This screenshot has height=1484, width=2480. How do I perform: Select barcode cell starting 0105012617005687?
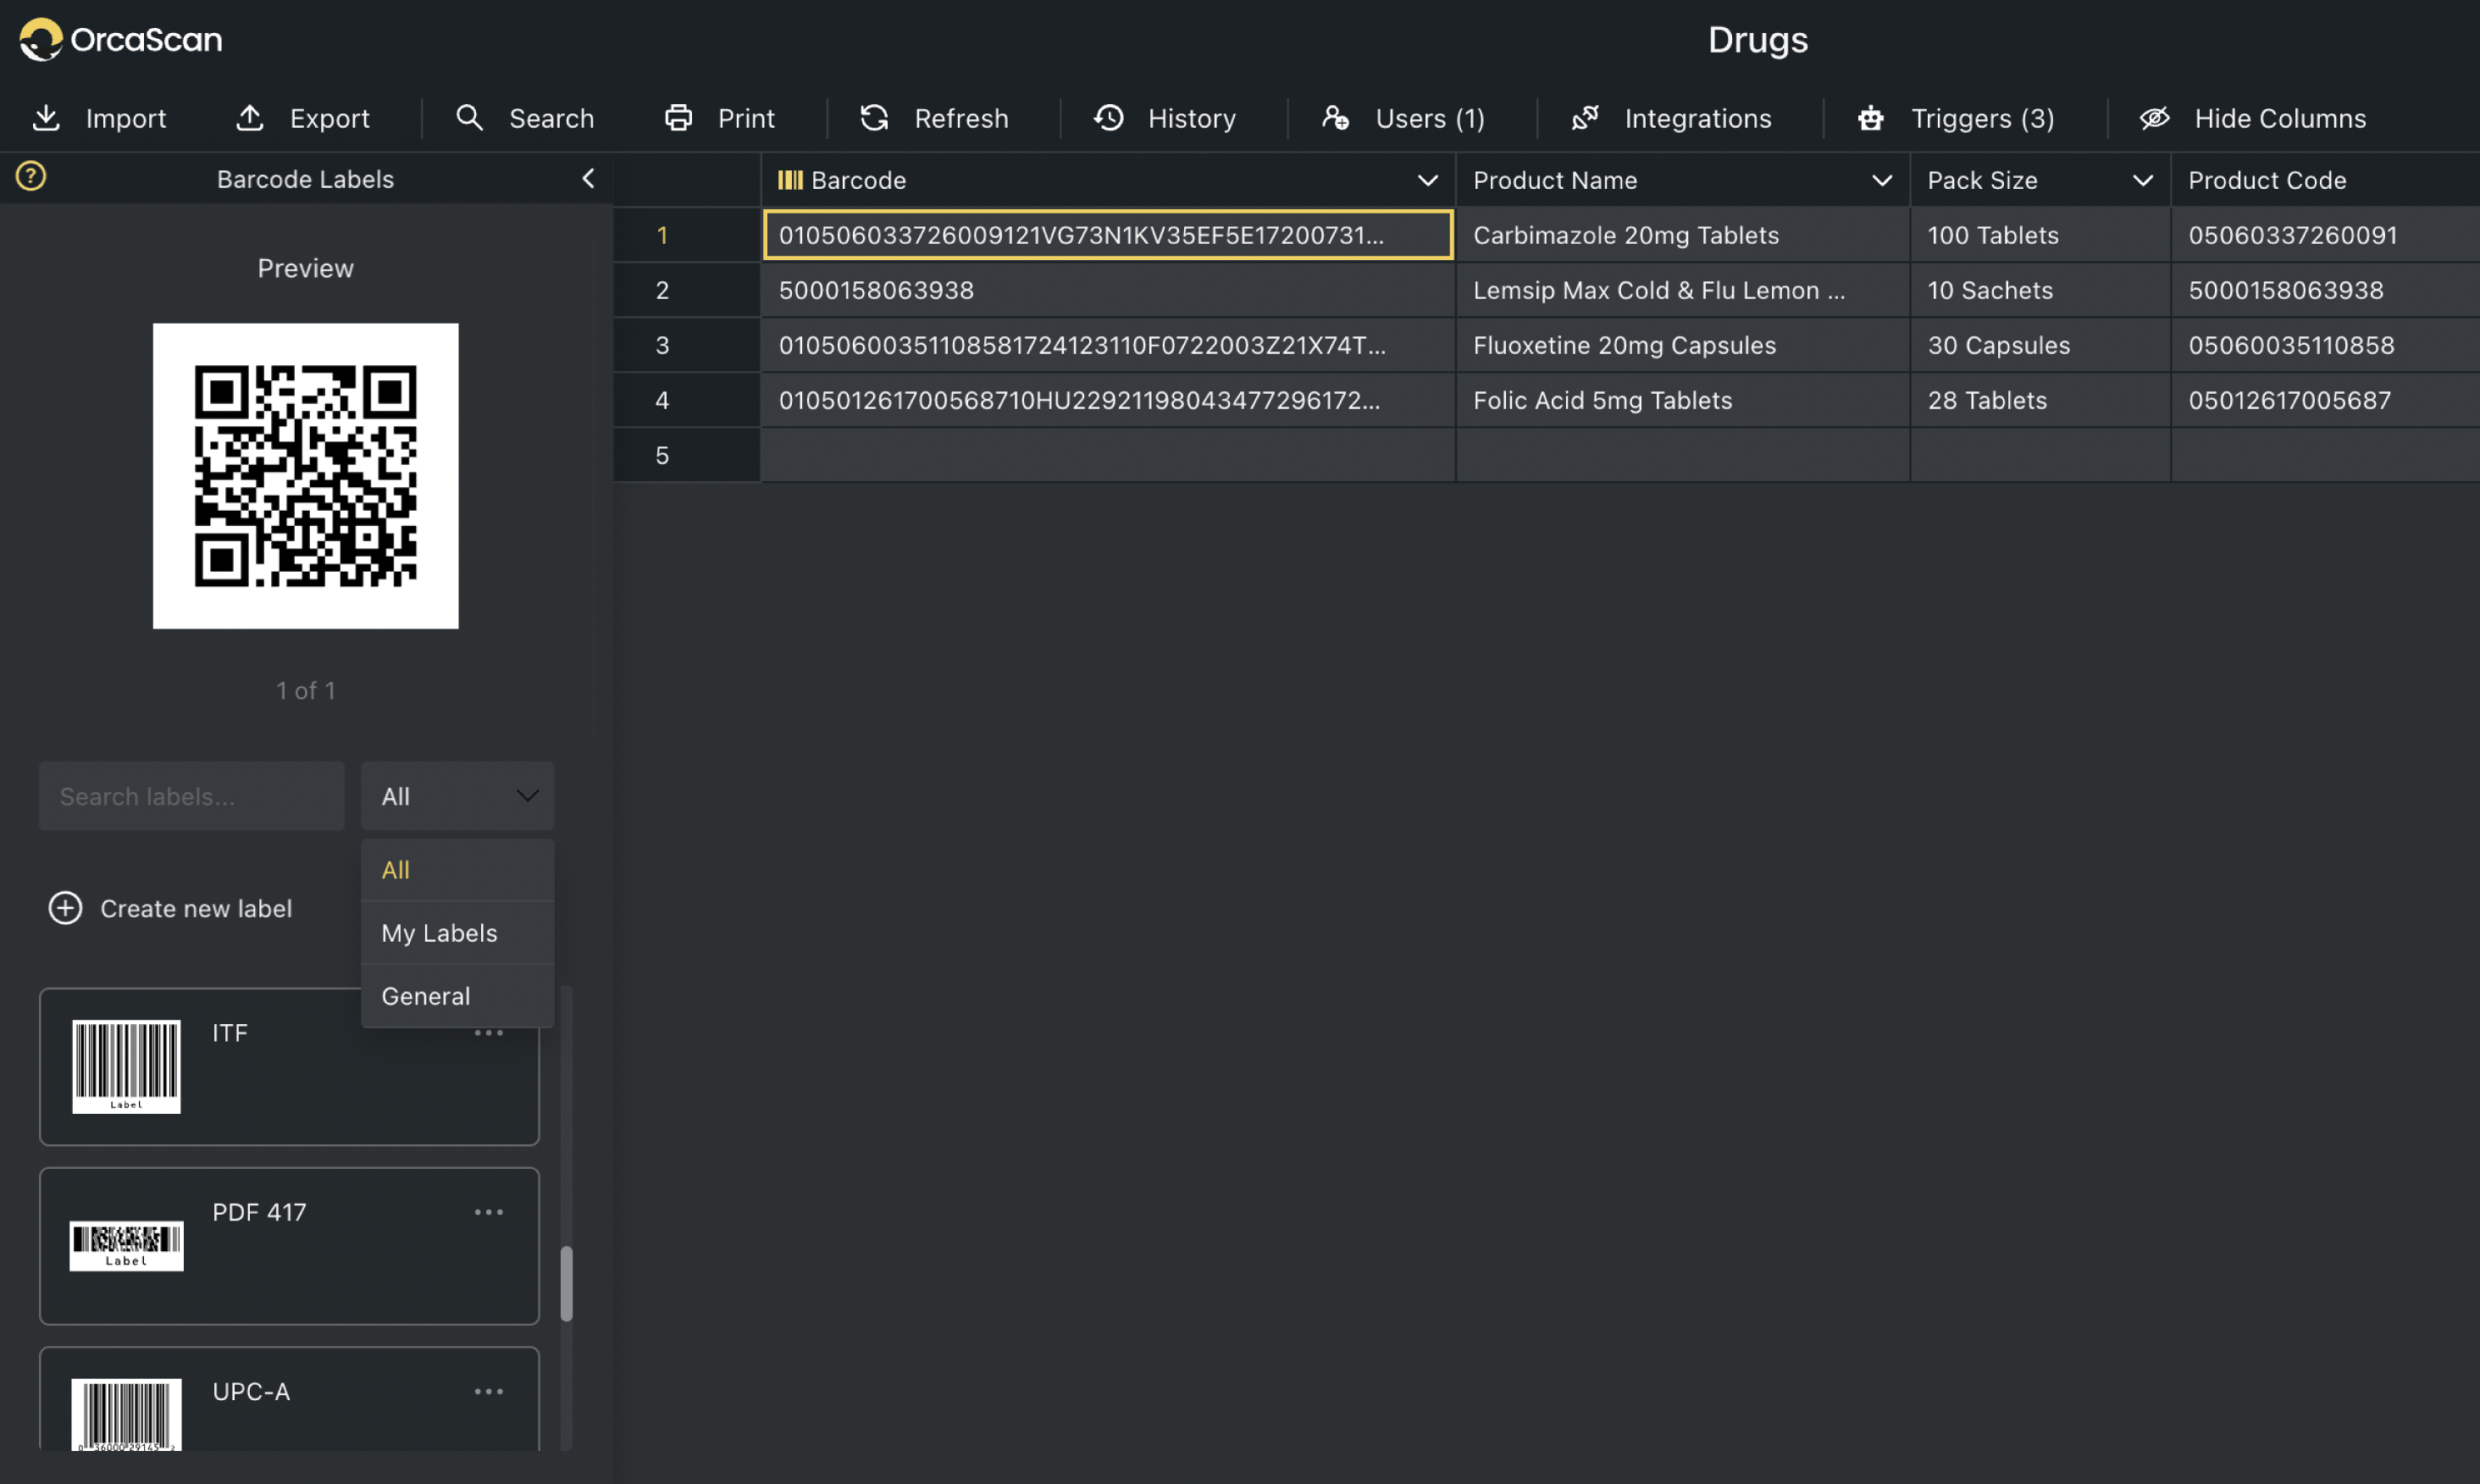(x=1108, y=400)
